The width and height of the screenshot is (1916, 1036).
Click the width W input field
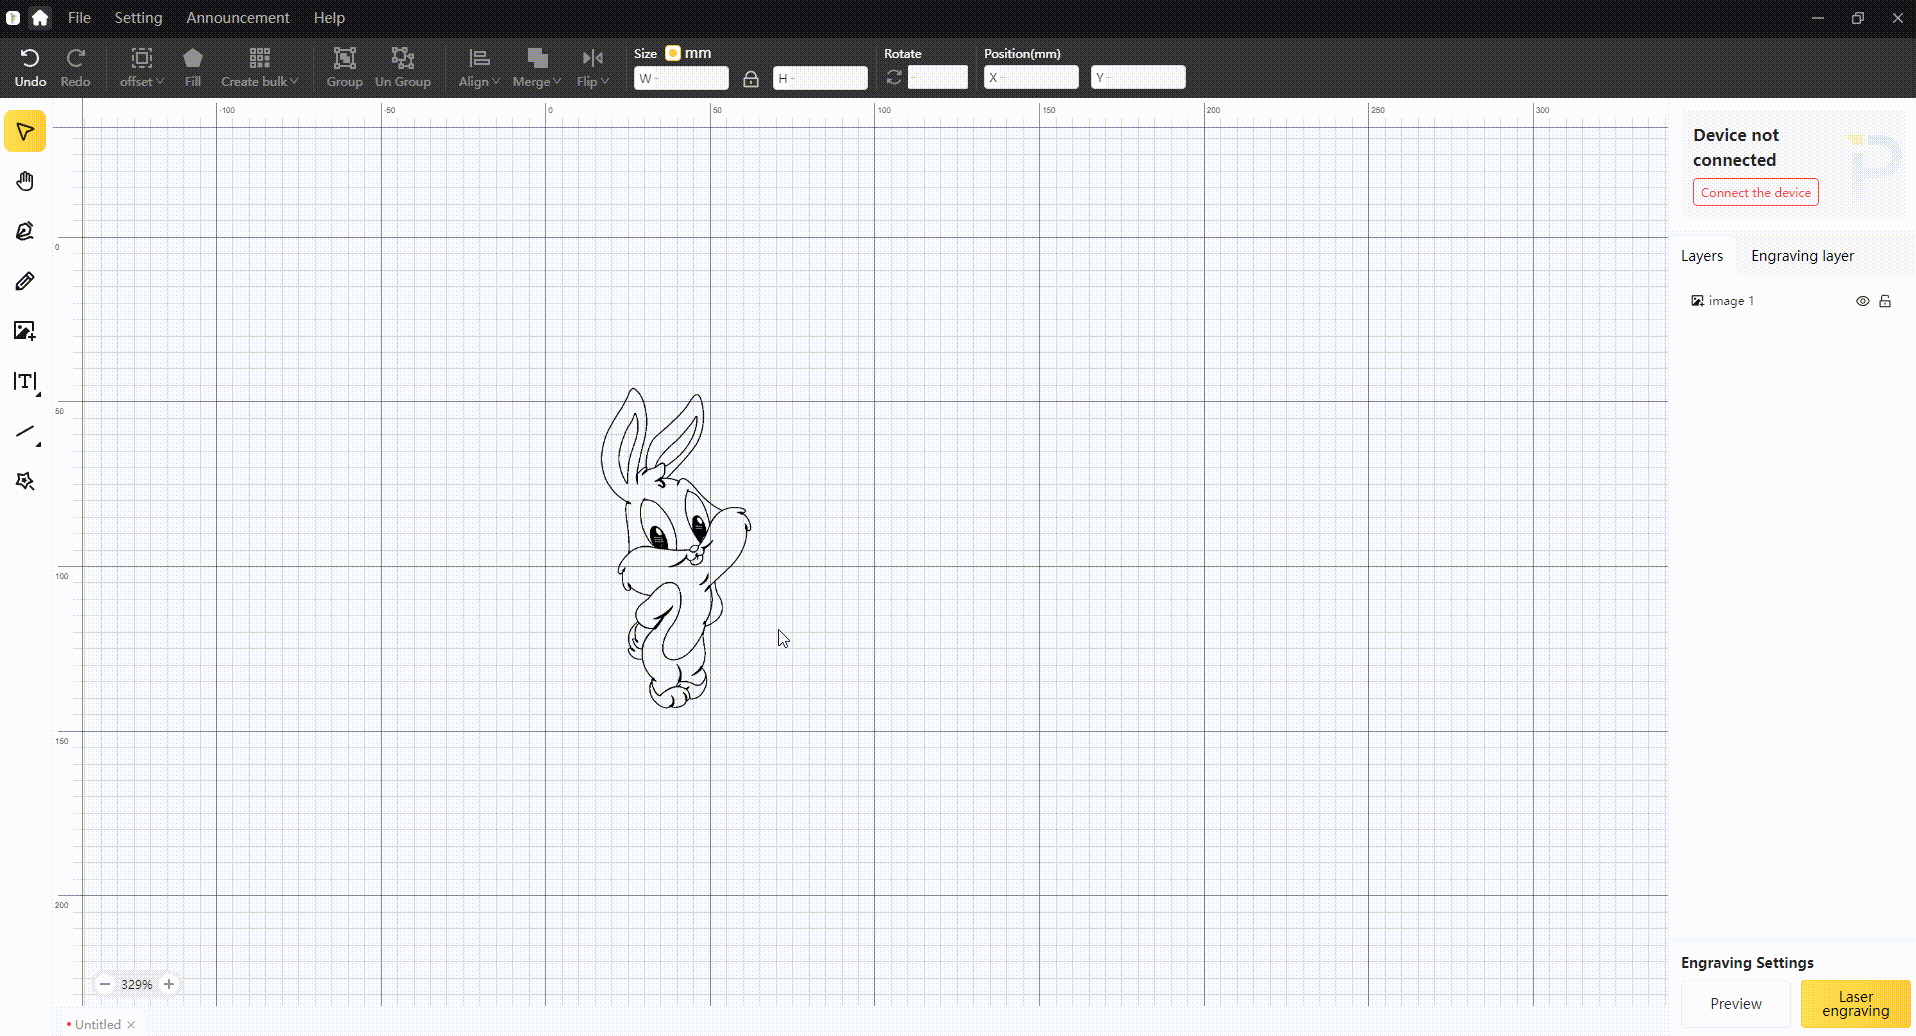tap(681, 78)
